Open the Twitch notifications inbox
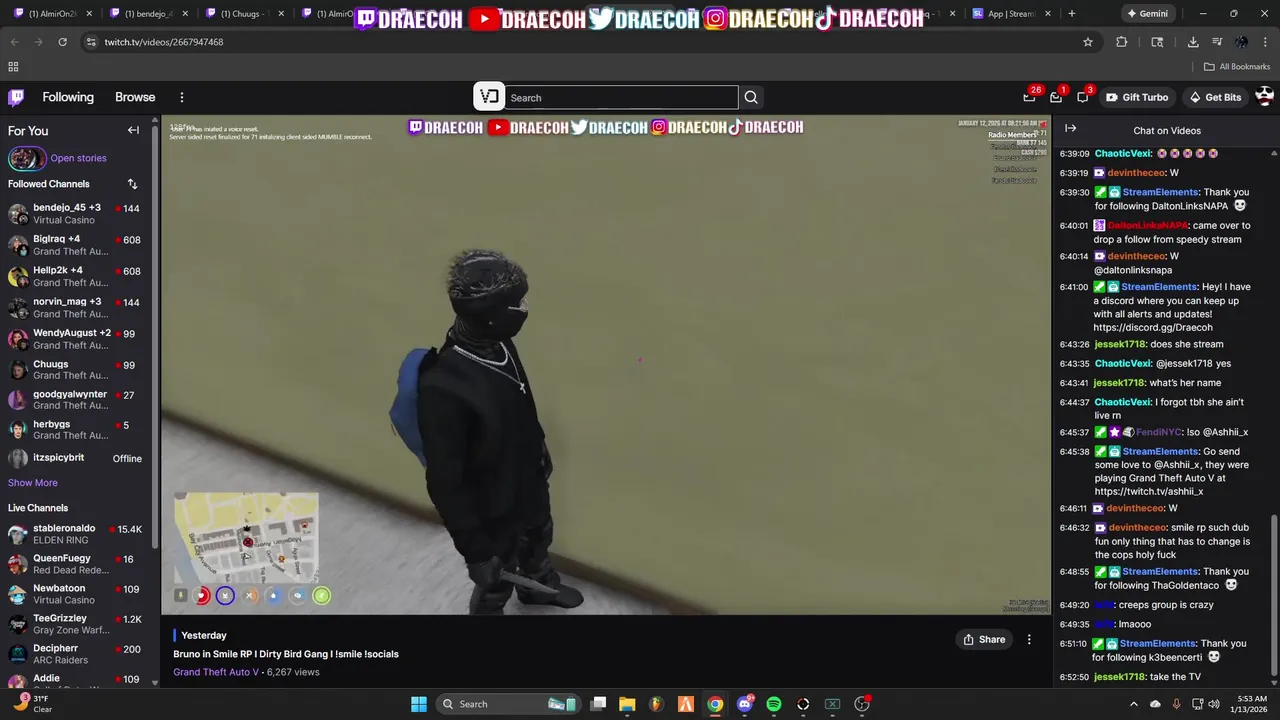 (x=1056, y=97)
